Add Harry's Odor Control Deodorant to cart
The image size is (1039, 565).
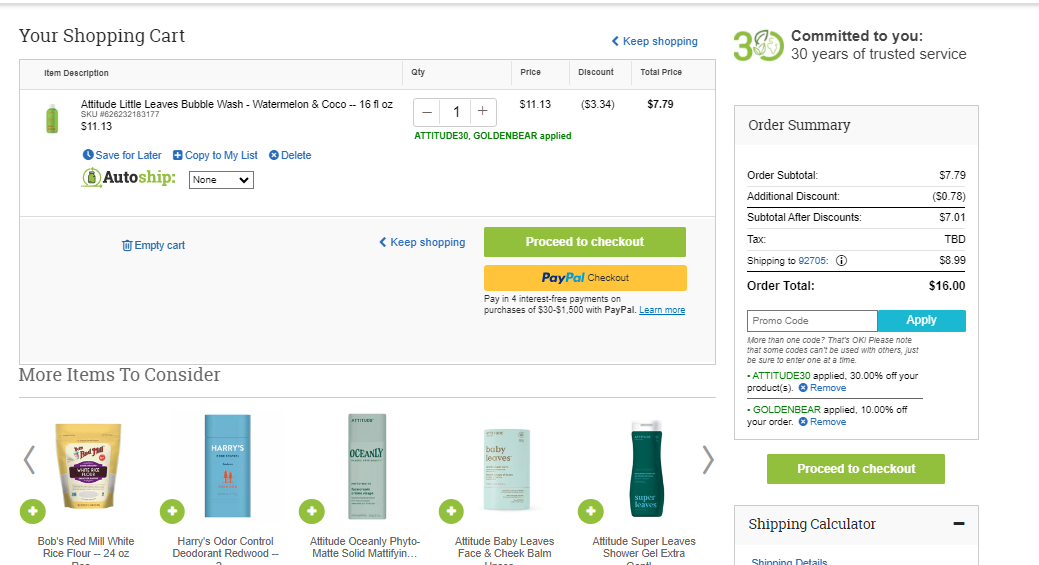[x=172, y=511]
